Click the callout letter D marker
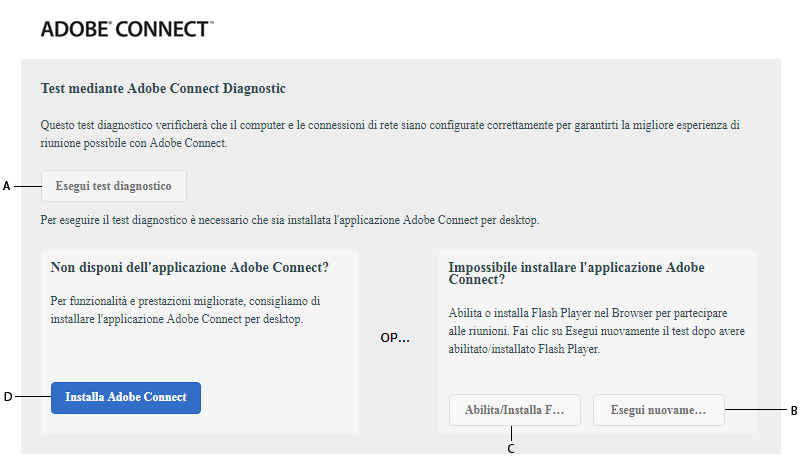 (8, 397)
